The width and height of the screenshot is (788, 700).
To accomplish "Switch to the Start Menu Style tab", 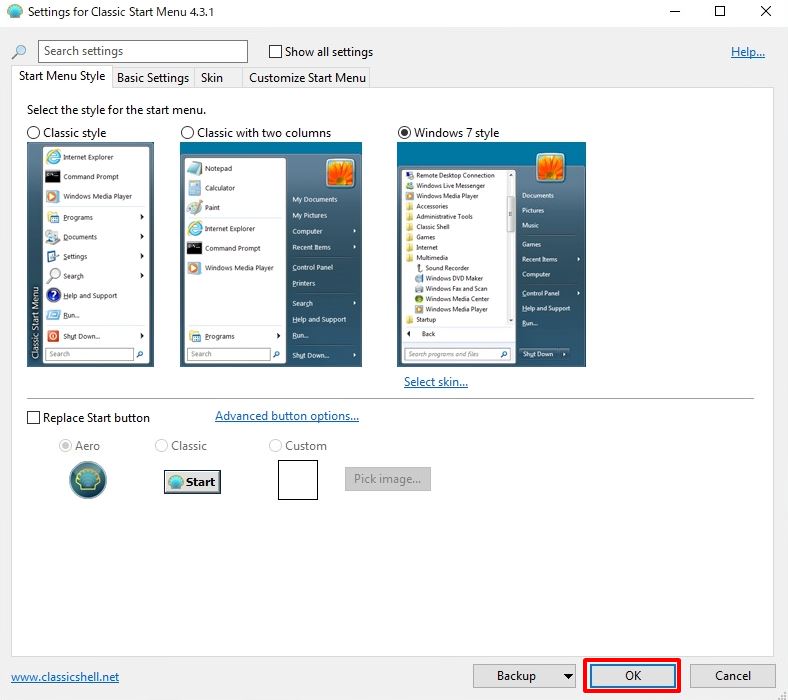I will pos(62,76).
